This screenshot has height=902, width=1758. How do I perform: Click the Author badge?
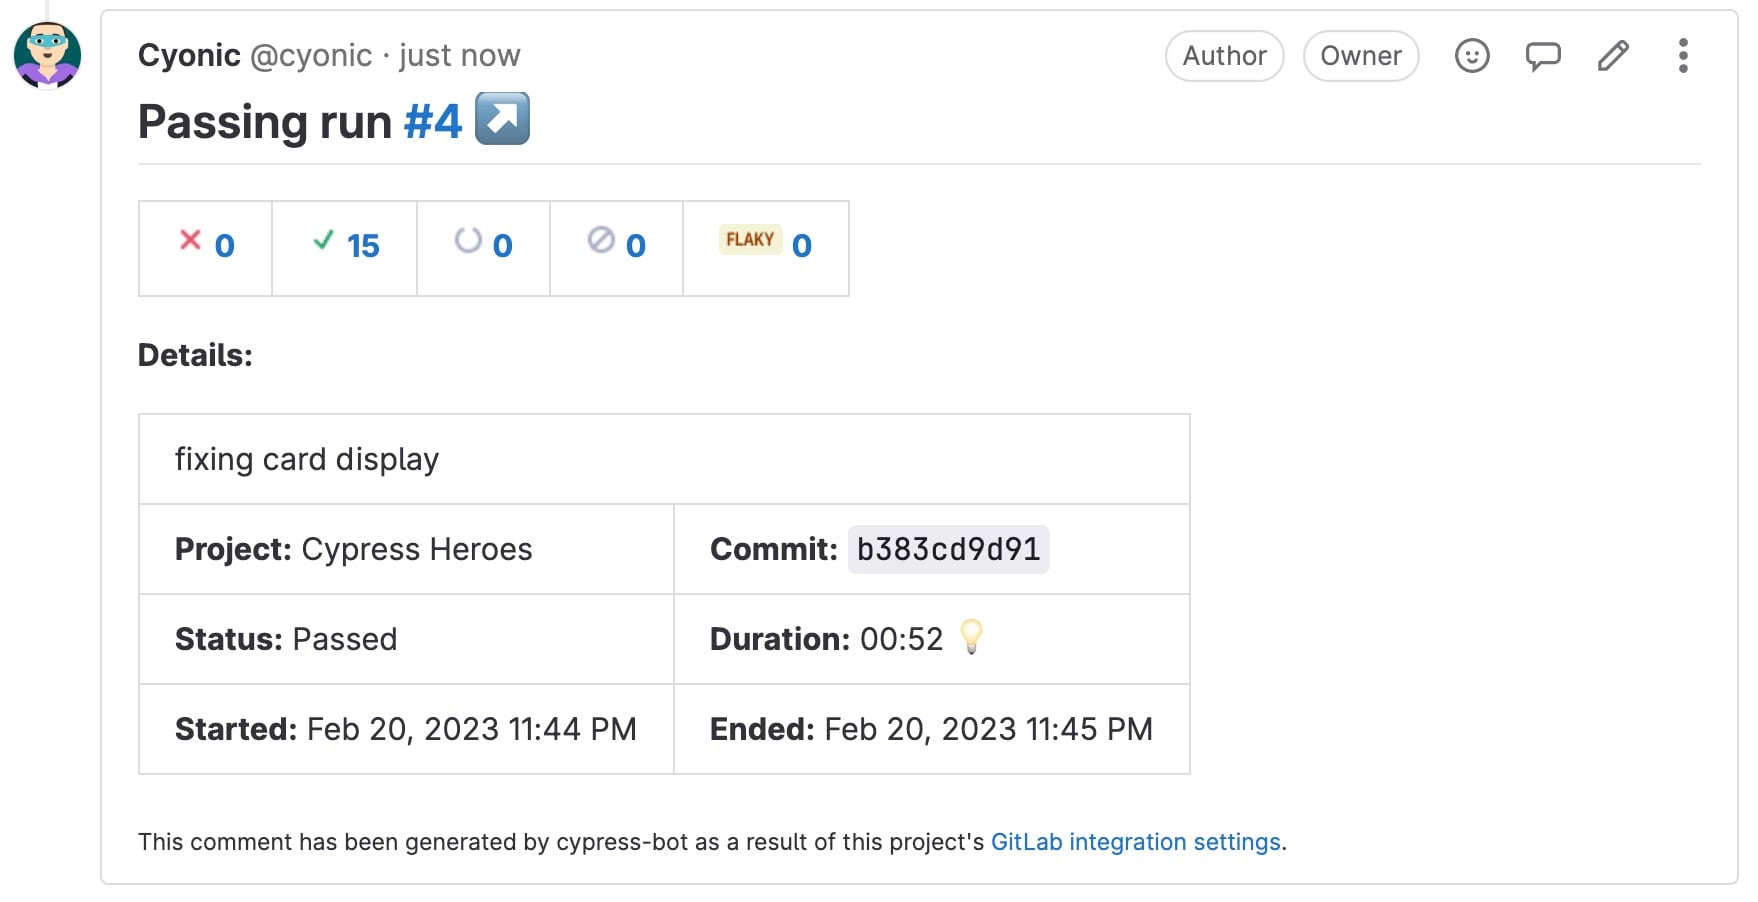point(1224,56)
